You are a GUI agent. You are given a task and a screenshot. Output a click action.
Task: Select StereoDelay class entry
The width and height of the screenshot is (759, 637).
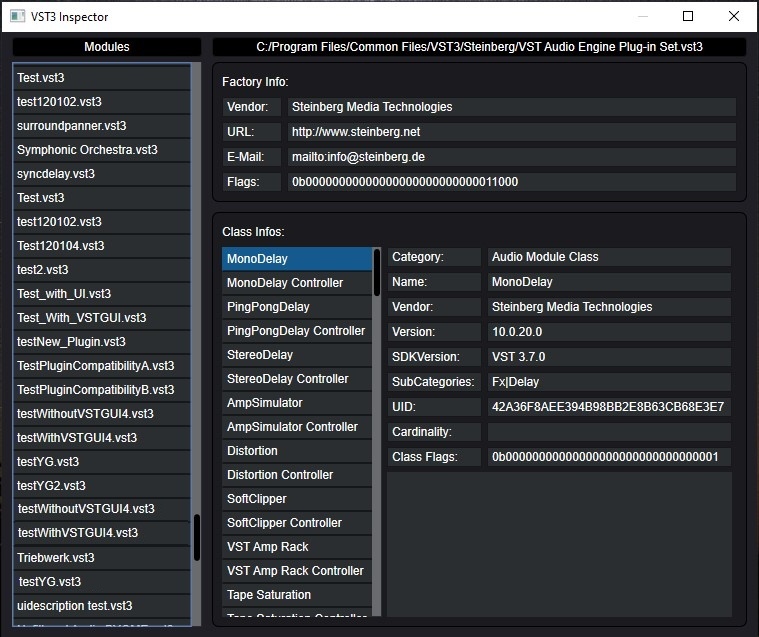297,355
